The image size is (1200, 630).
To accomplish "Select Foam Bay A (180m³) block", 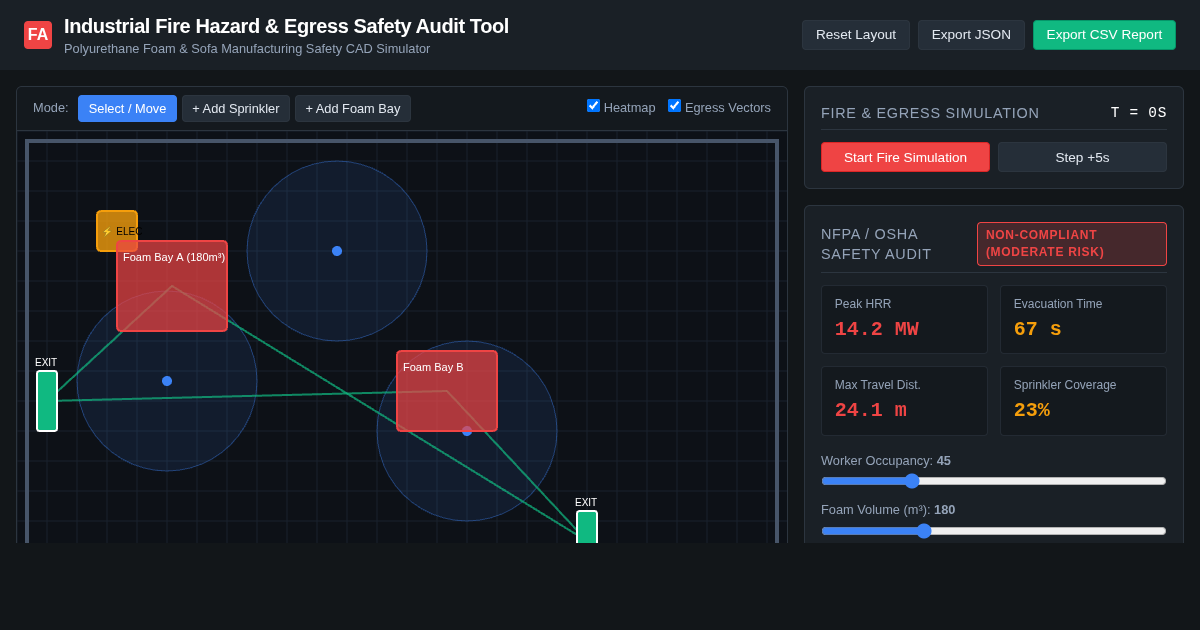I will tap(172, 286).
